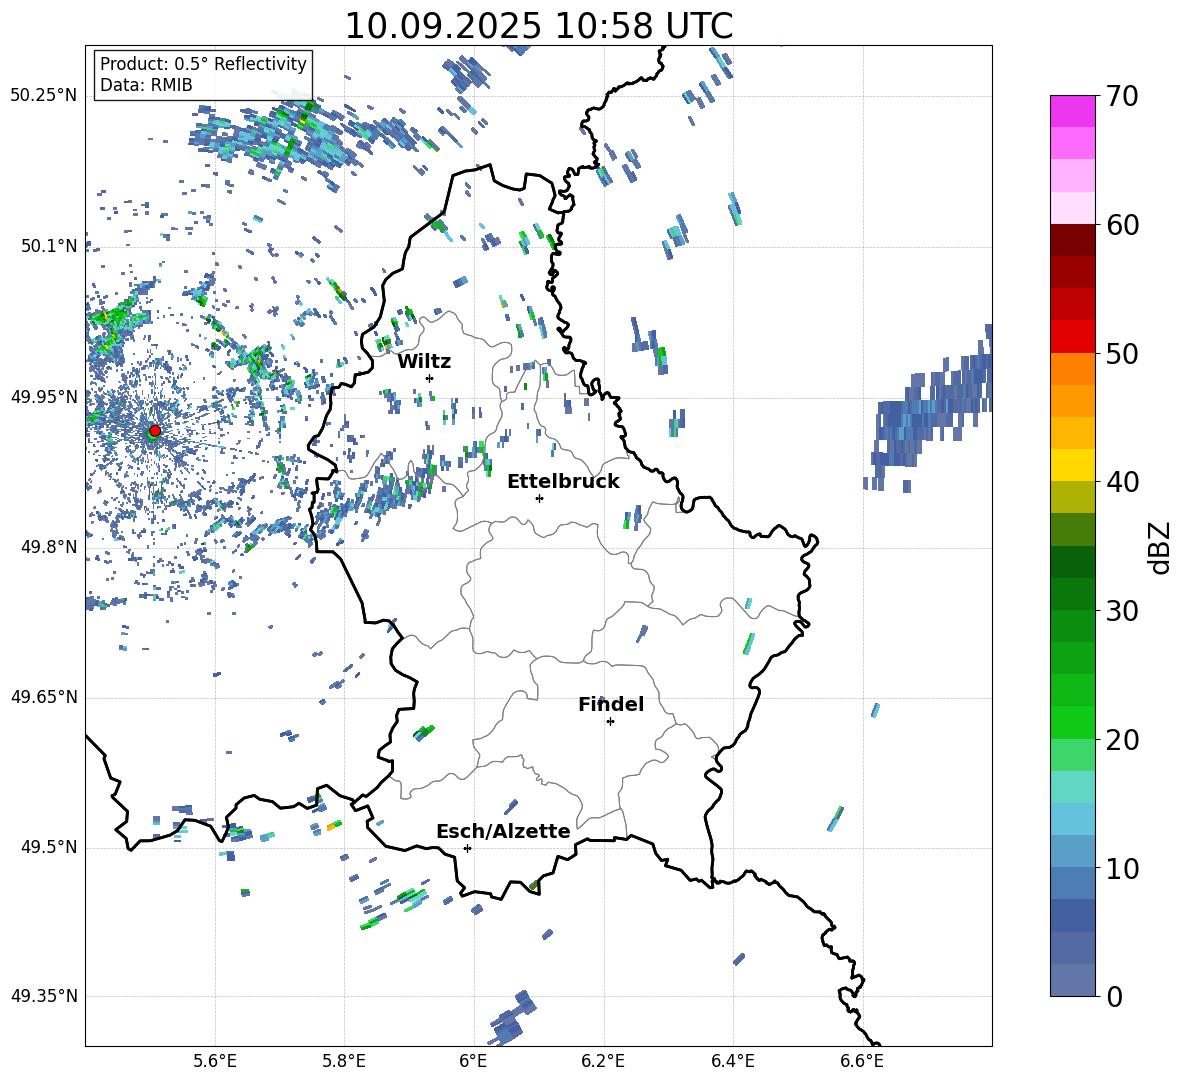Click the 6.2°E longitude tick label

click(603, 1059)
